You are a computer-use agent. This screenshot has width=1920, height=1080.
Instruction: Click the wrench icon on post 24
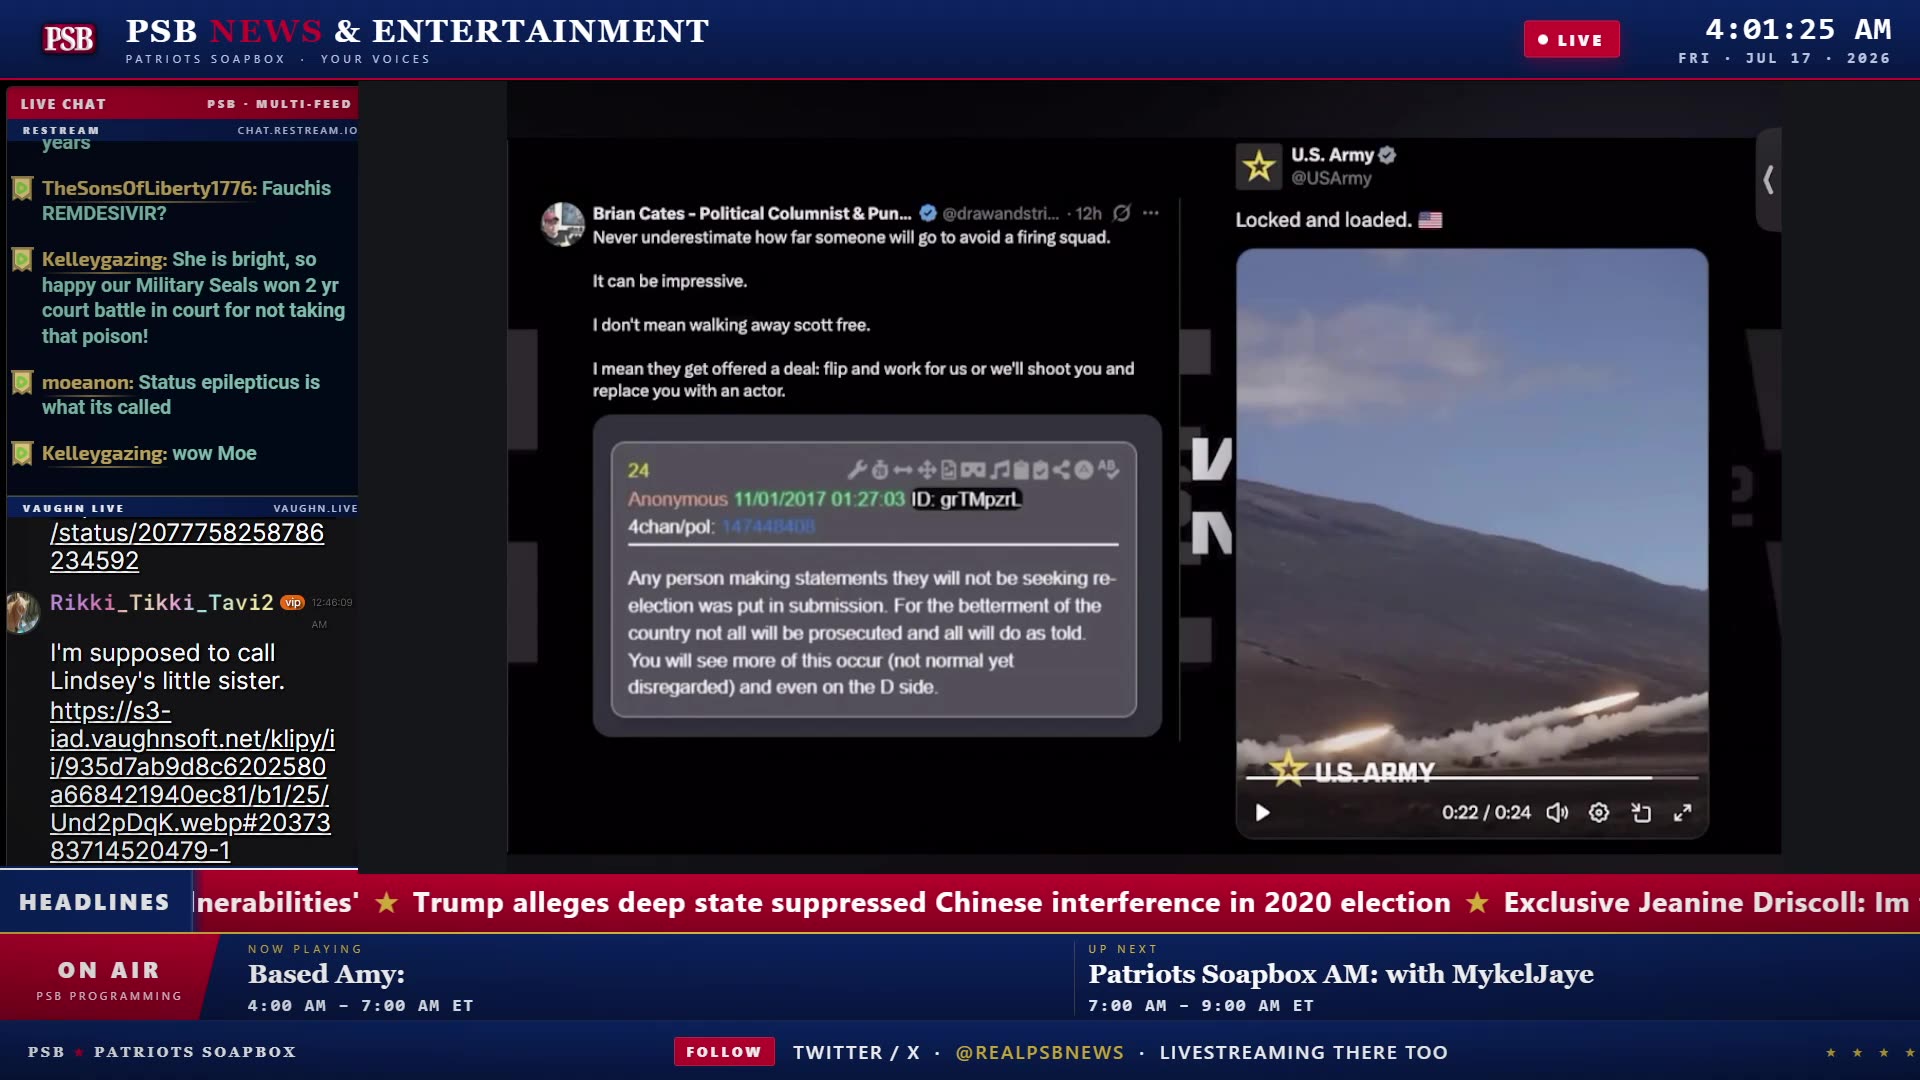coord(856,470)
